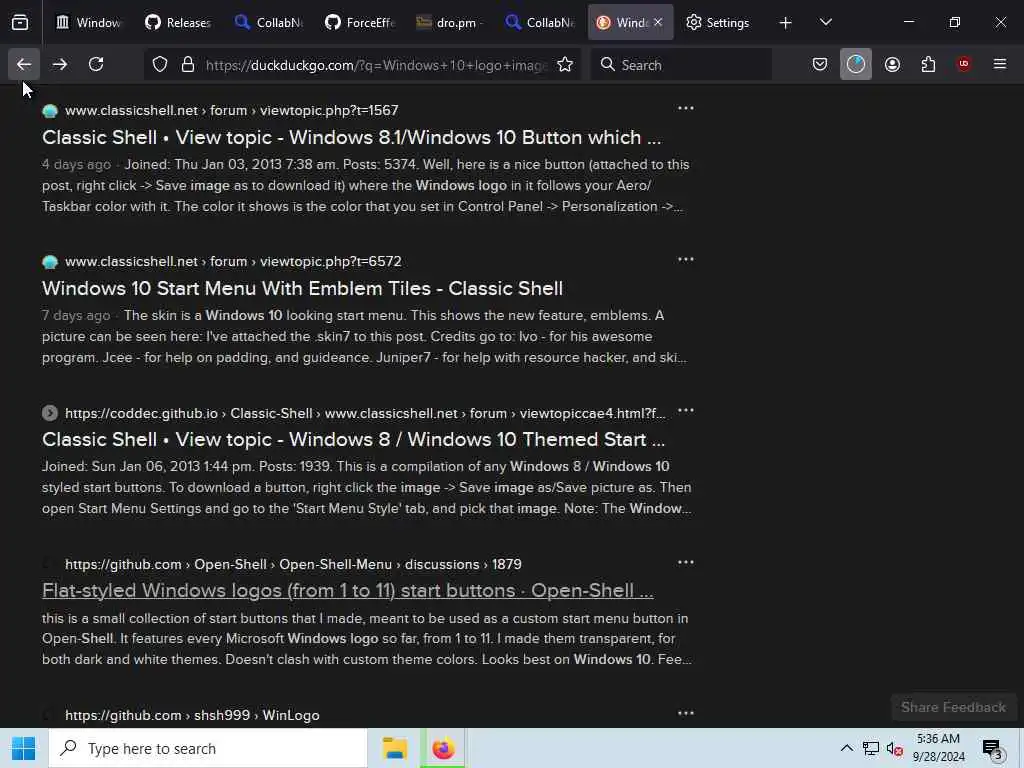Switch to the dro.pm tab
Viewport: 1024px width, 768px height.
[449, 23]
